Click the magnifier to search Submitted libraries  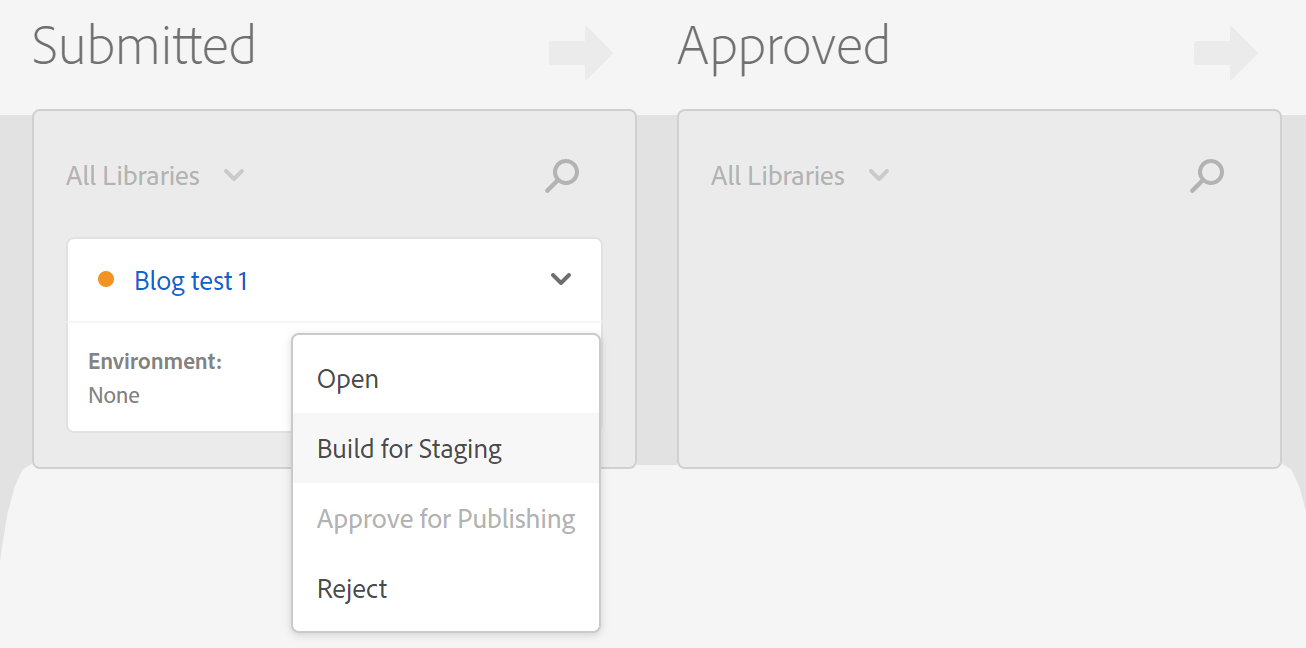[x=561, y=175]
